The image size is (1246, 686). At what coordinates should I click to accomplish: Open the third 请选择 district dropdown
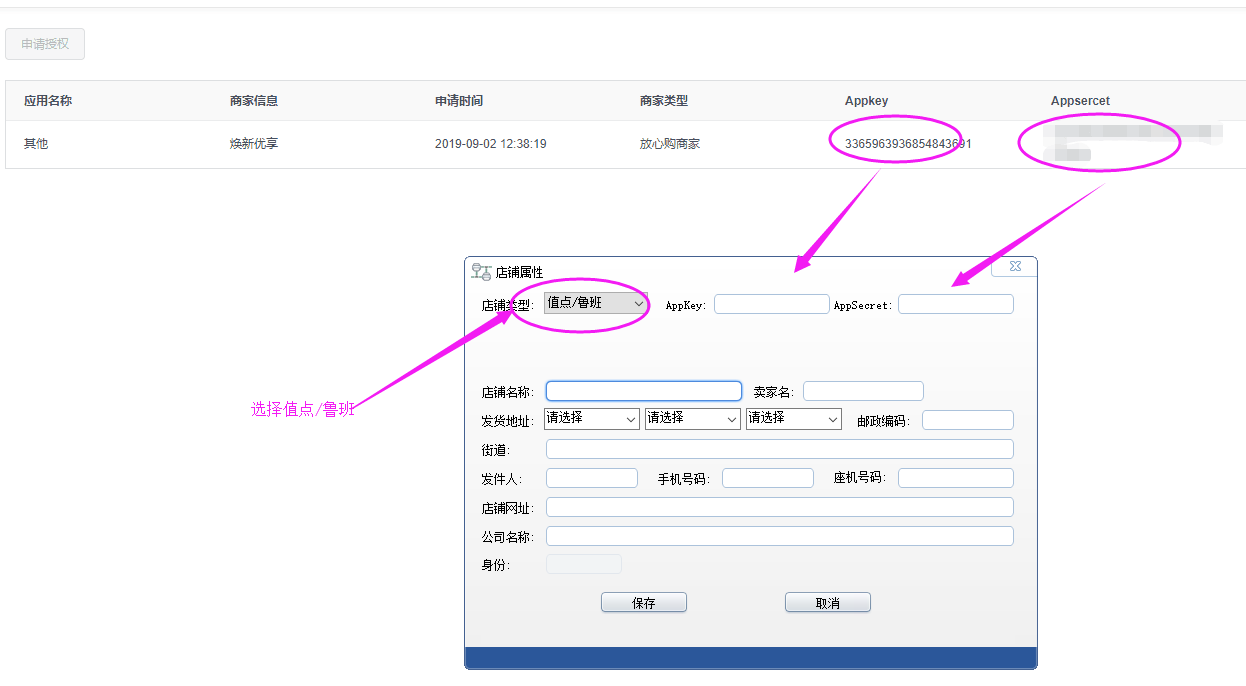pos(792,419)
